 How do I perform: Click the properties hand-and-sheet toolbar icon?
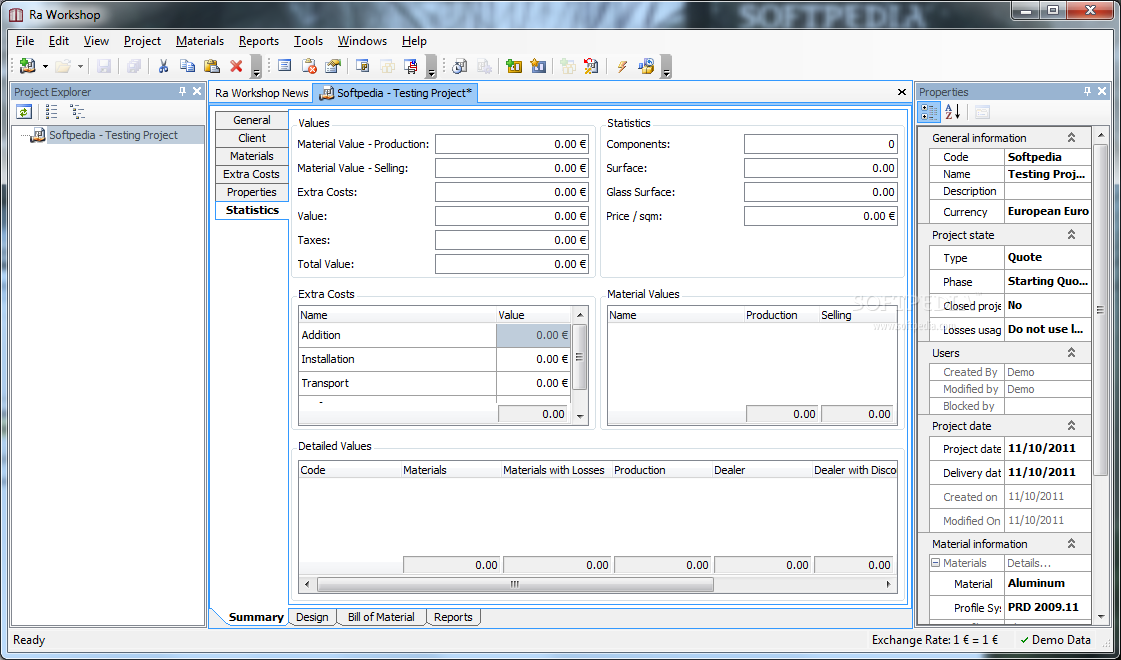point(332,67)
